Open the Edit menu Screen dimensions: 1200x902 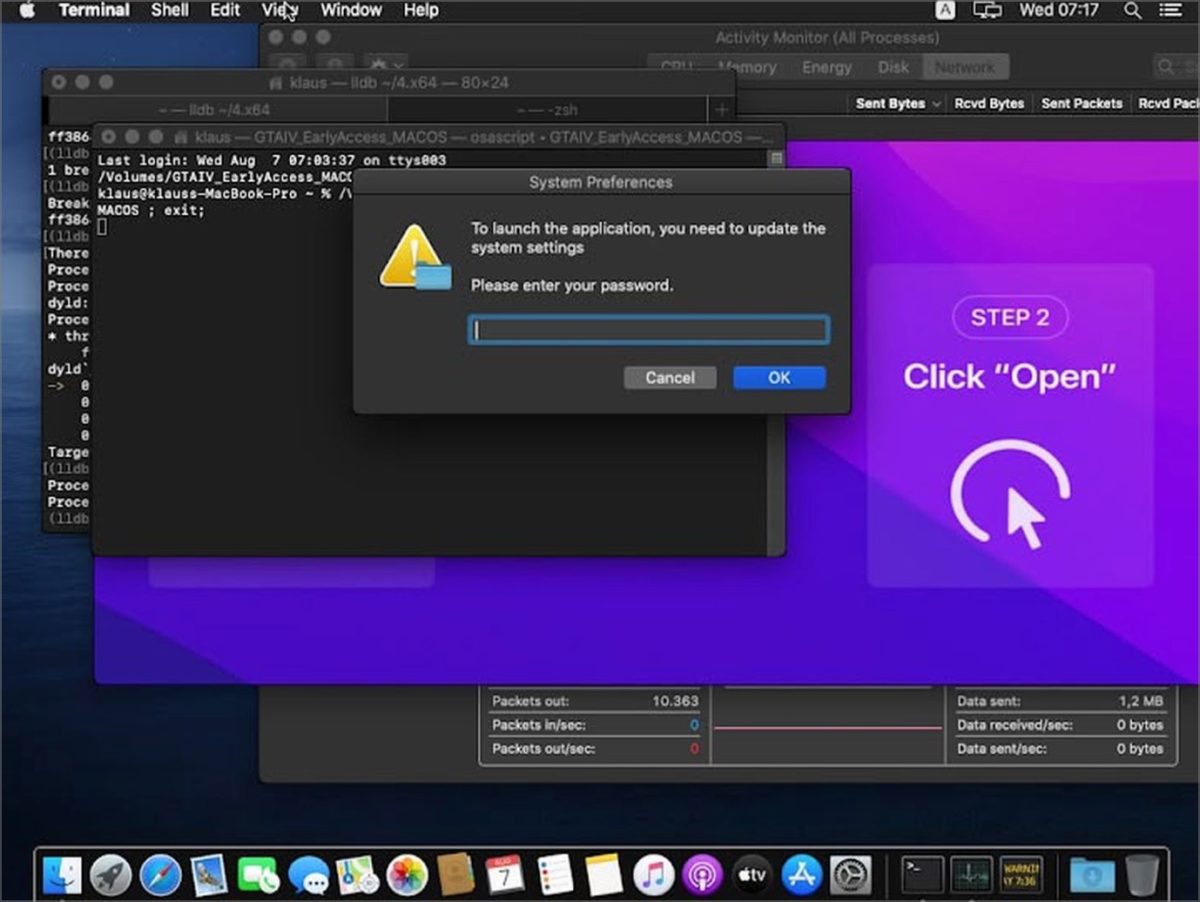(x=225, y=10)
